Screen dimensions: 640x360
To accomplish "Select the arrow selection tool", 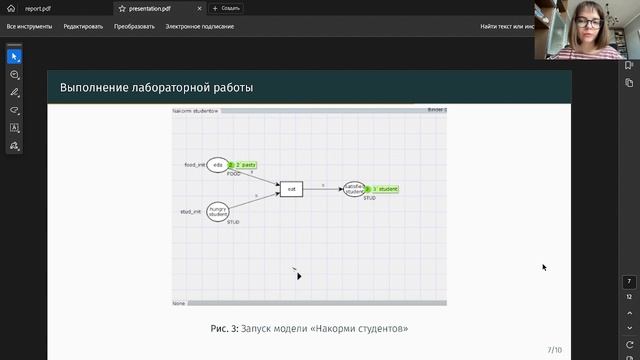I will (14, 57).
